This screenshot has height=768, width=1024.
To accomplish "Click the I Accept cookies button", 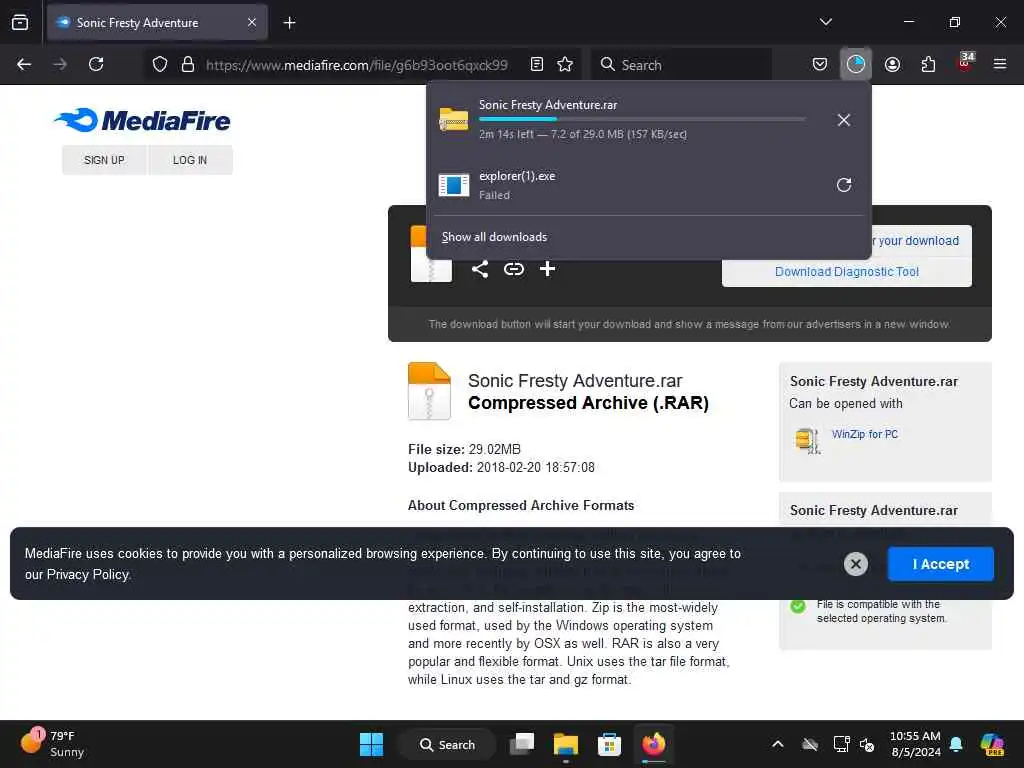I will 940,564.
